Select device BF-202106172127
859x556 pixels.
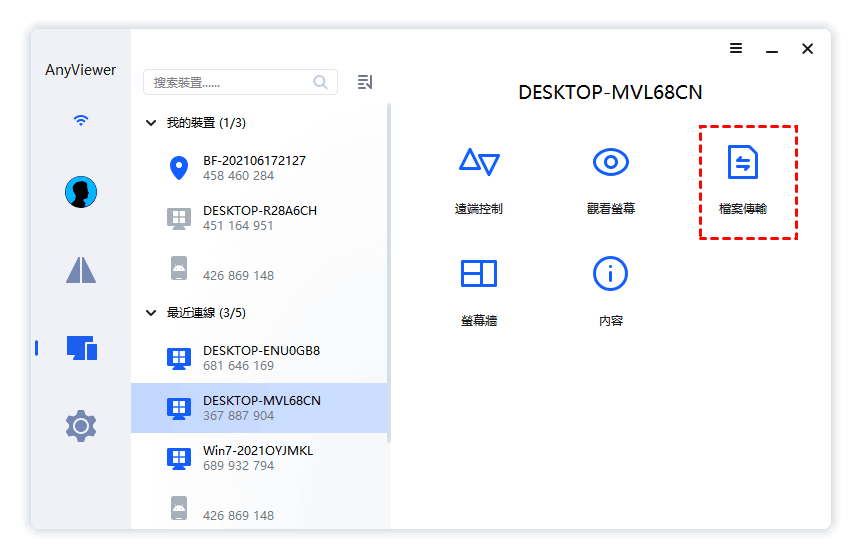pyautogui.click(x=255, y=168)
